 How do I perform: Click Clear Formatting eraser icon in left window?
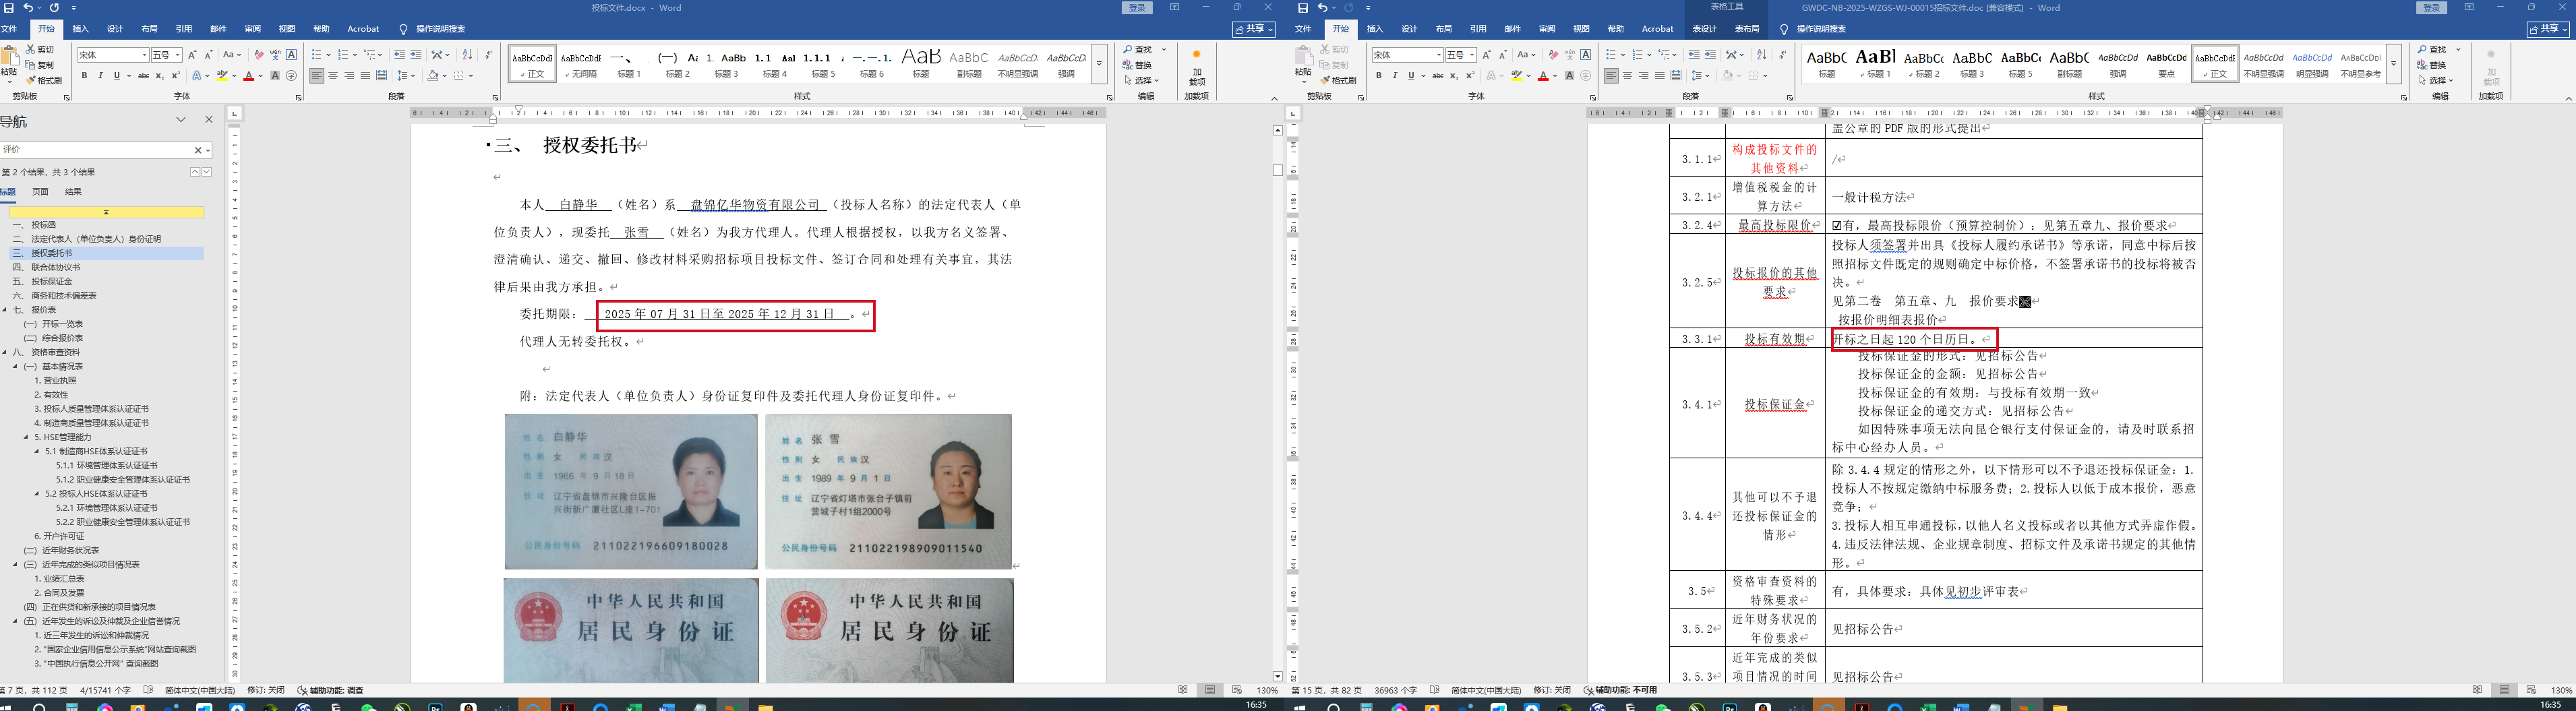click(x=259, y=55)
